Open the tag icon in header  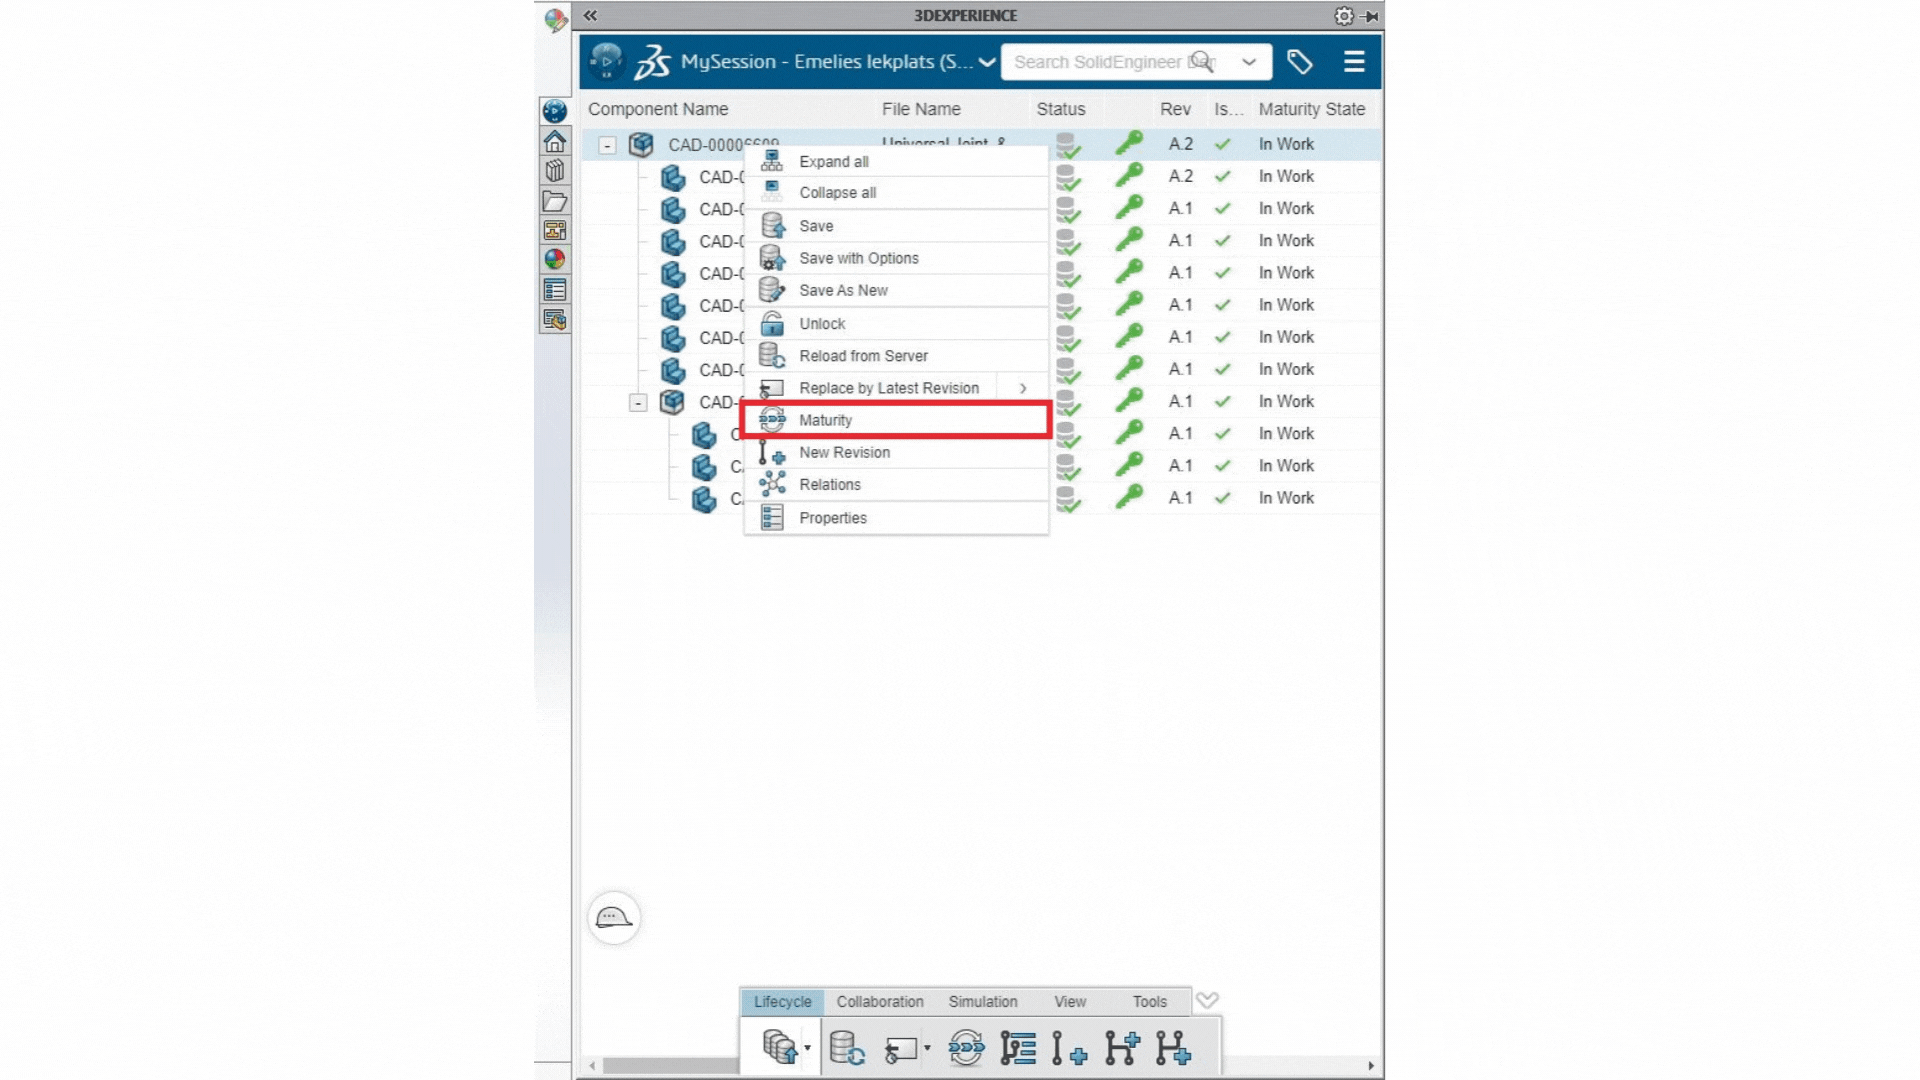tap(1299, 62)
